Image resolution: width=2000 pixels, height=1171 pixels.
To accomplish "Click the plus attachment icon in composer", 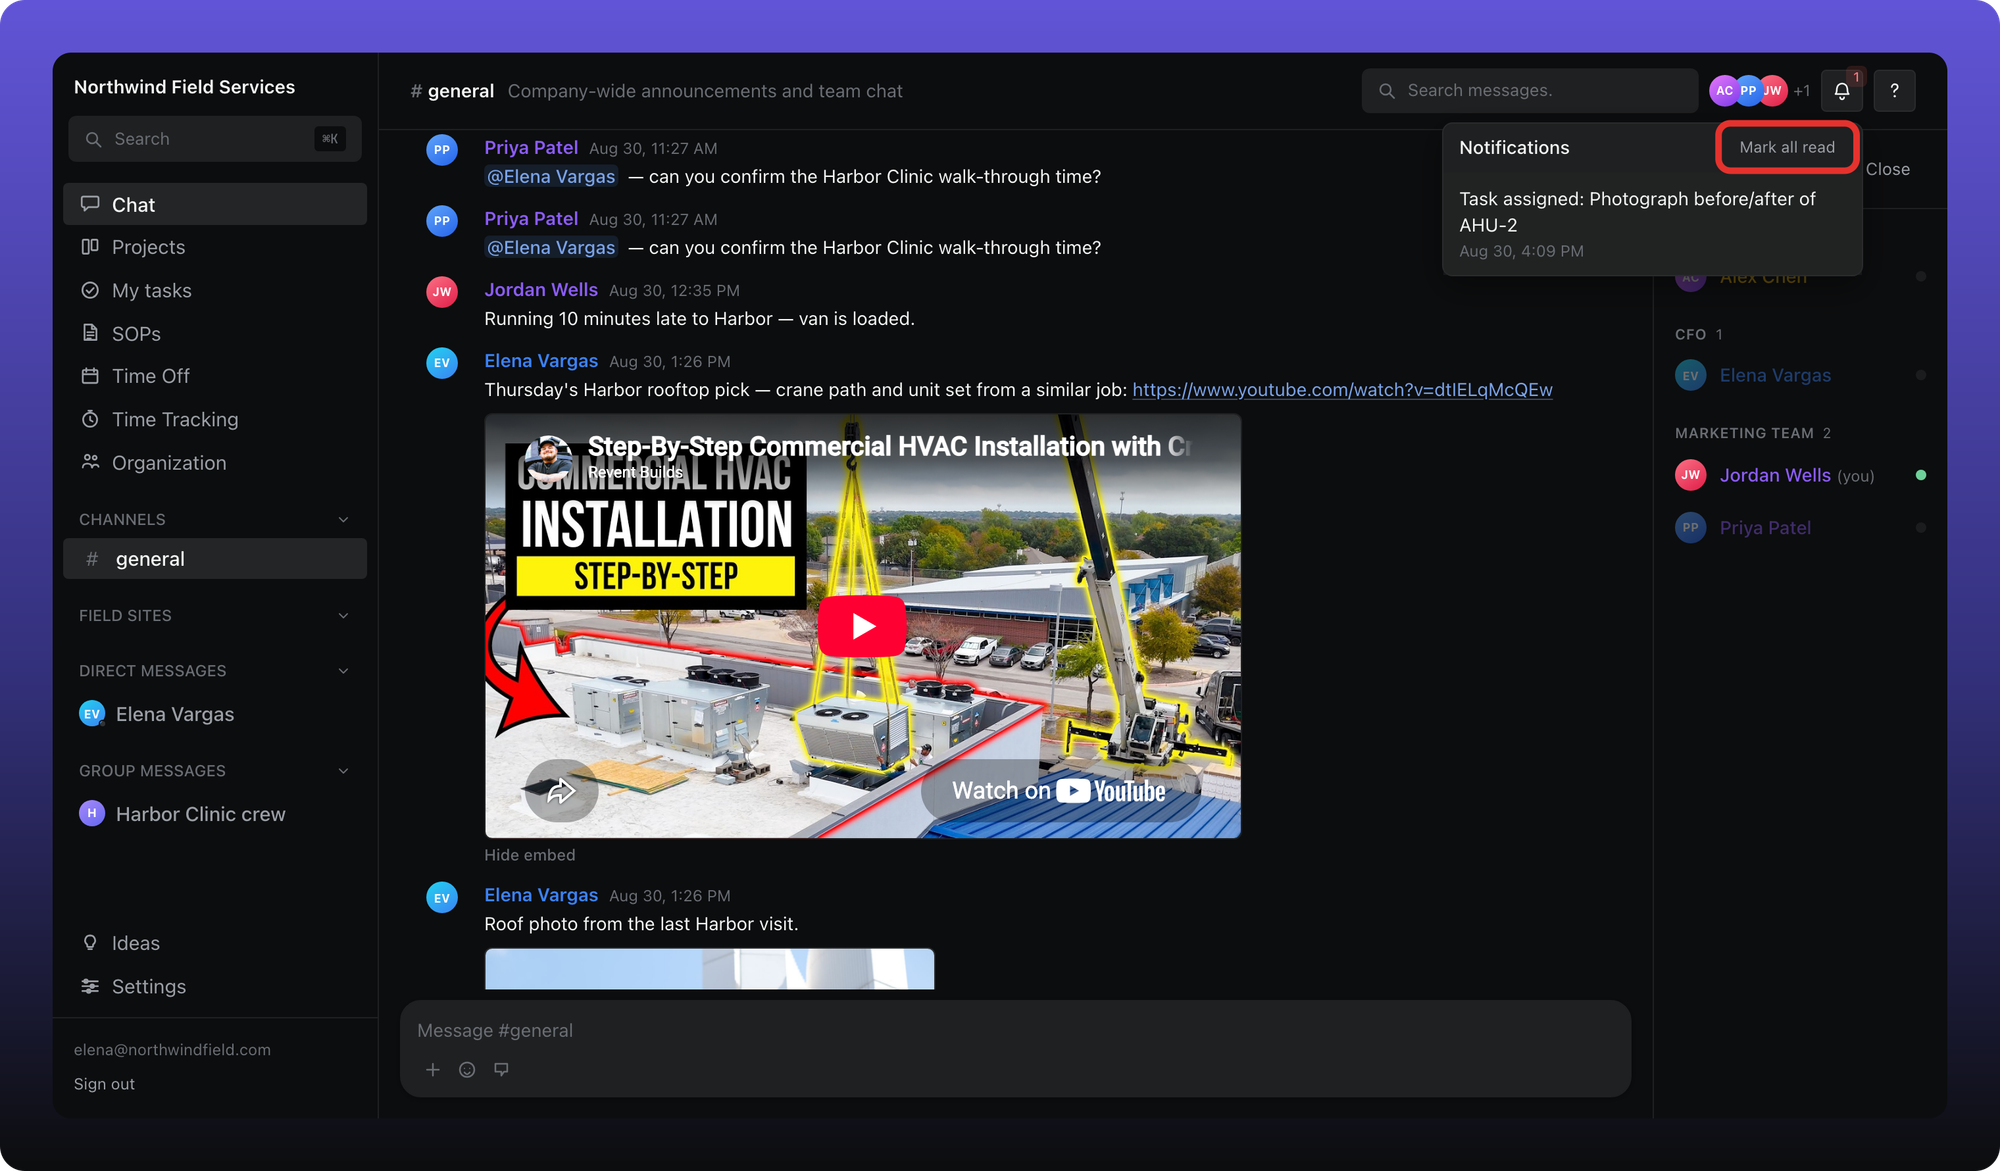I will [x=433, y=1070].
